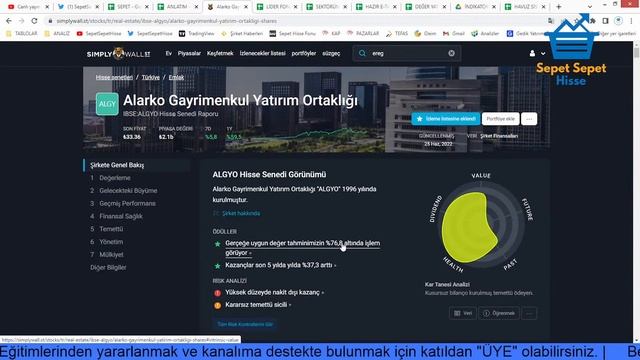Close the Canlı yayın YouTube tab

47,7
